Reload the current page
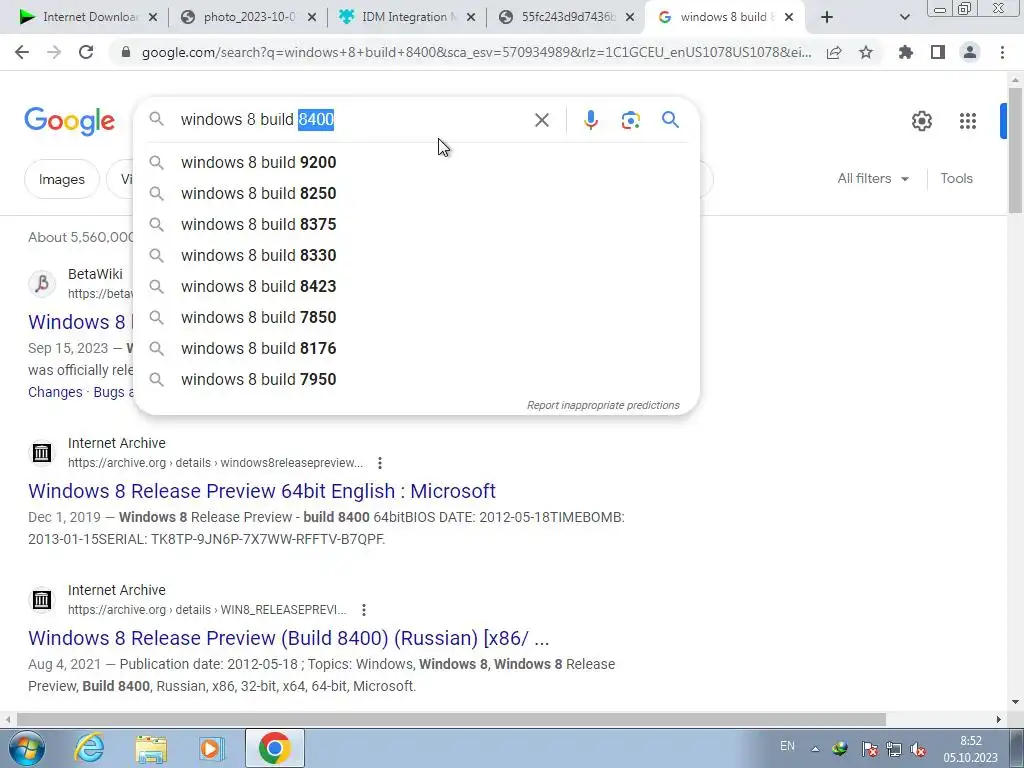Image resolution: width=1024 pixels, height=768 pixels. tap(86, 52)
